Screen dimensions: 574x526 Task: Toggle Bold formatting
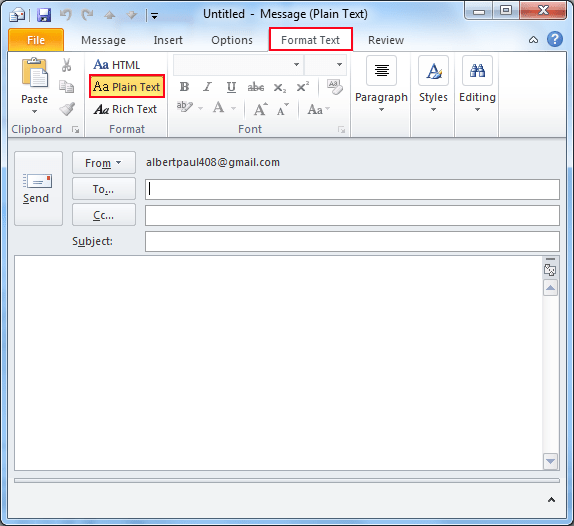[x=184, y=87]
